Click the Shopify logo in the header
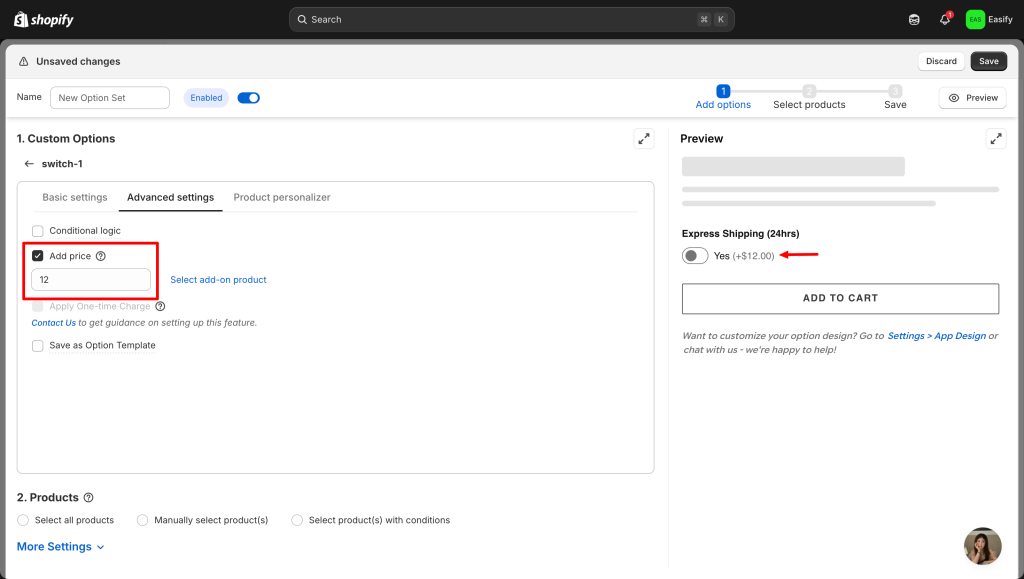Viewport: 1024px width, 579px height. point(43,20)
